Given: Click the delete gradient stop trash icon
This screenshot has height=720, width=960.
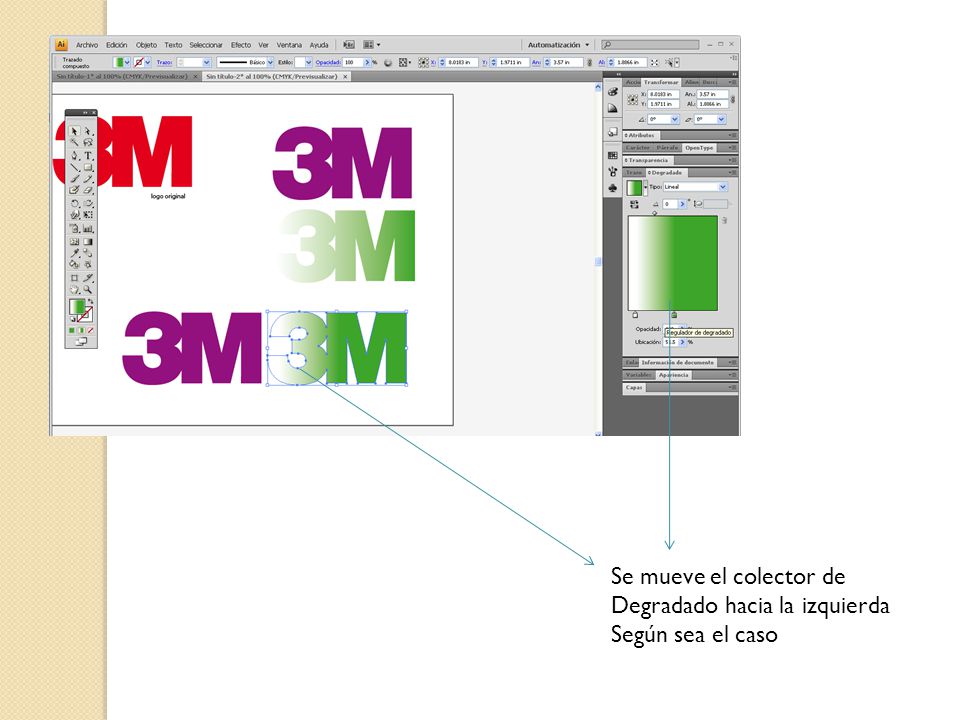Looking at the screenshot, I should [724, 220].
